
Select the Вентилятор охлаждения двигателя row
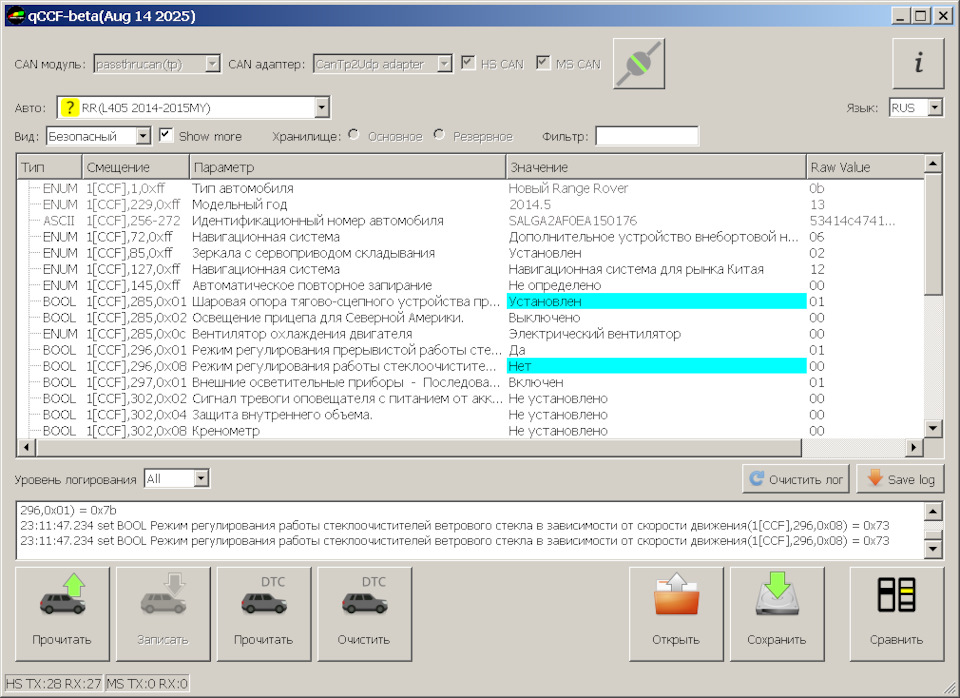[470, 334]
